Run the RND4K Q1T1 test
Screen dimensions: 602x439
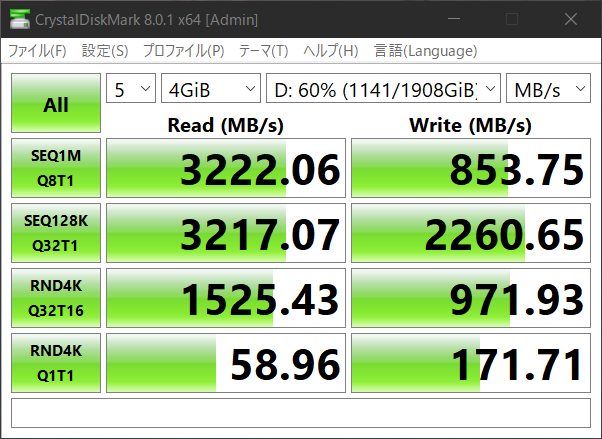[x=56, y=363]
